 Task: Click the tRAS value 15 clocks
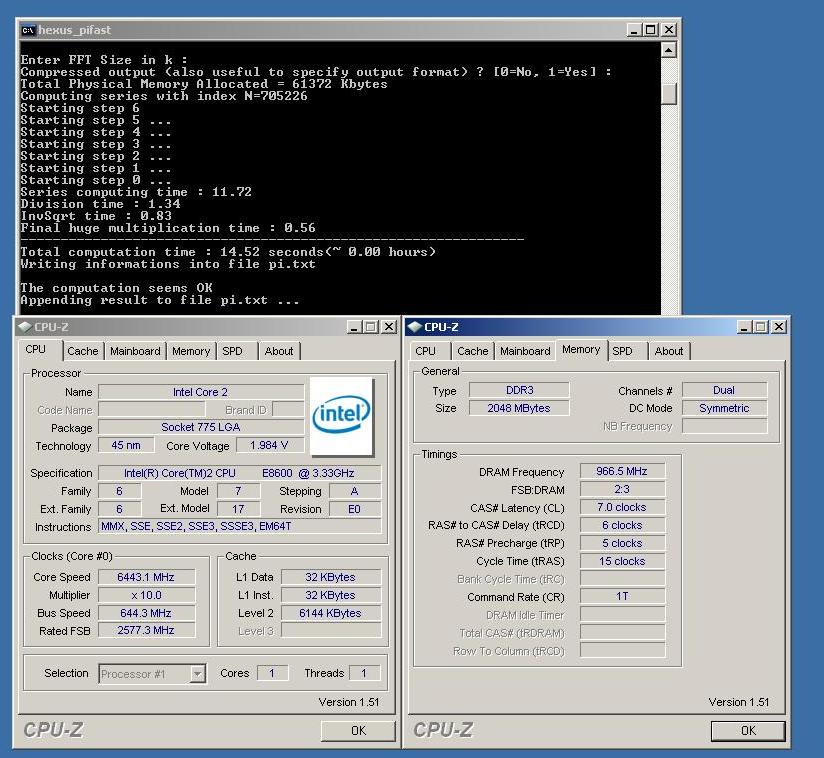(622, 561)
